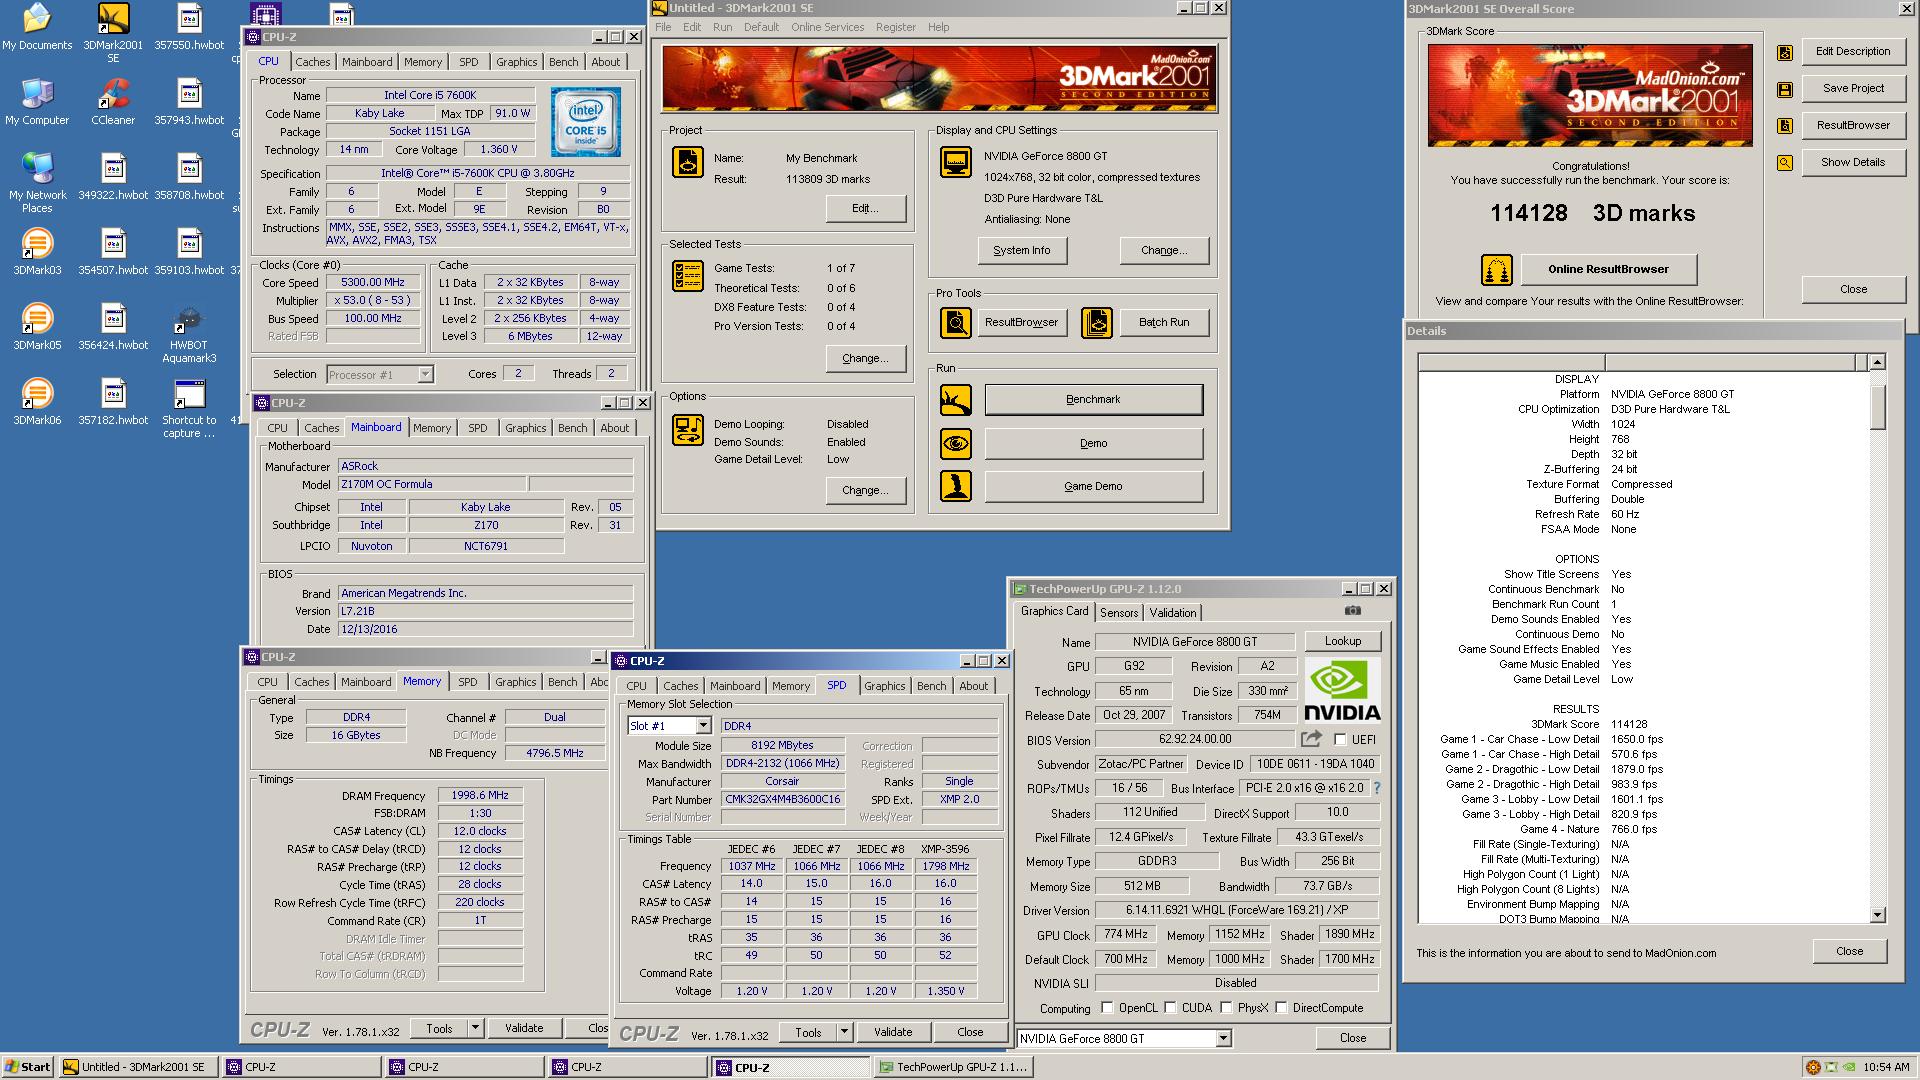Screen dimensions: 1920x1080
Task: Click the Batch Run button
Action: click(1164, 323)
